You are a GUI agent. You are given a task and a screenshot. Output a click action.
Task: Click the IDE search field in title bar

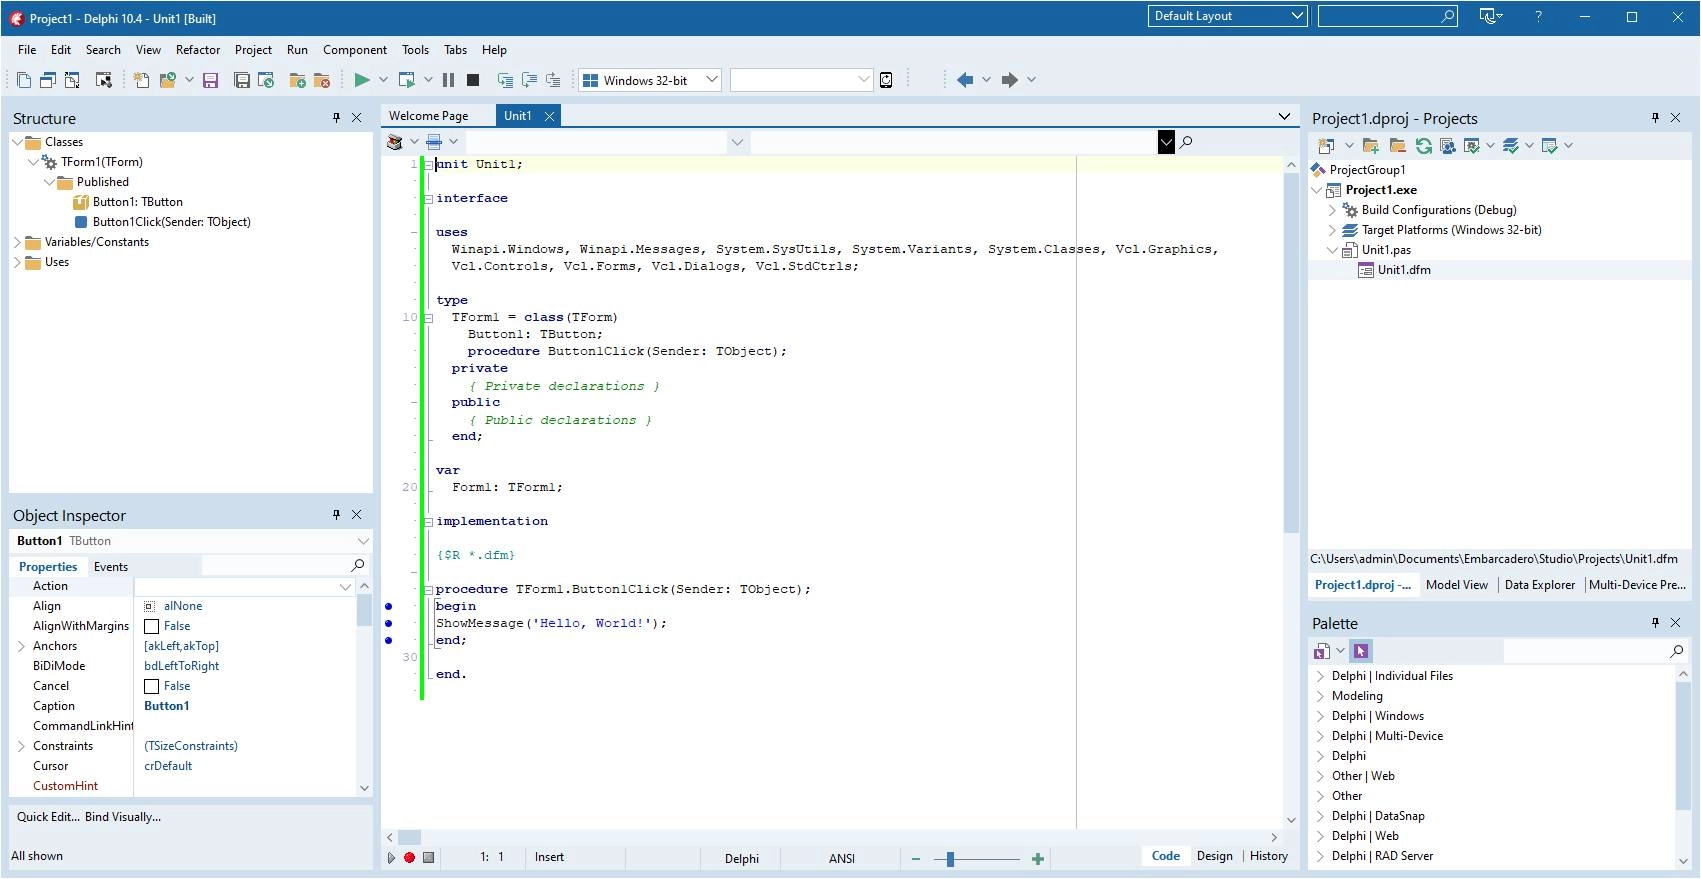[1387, 16]
